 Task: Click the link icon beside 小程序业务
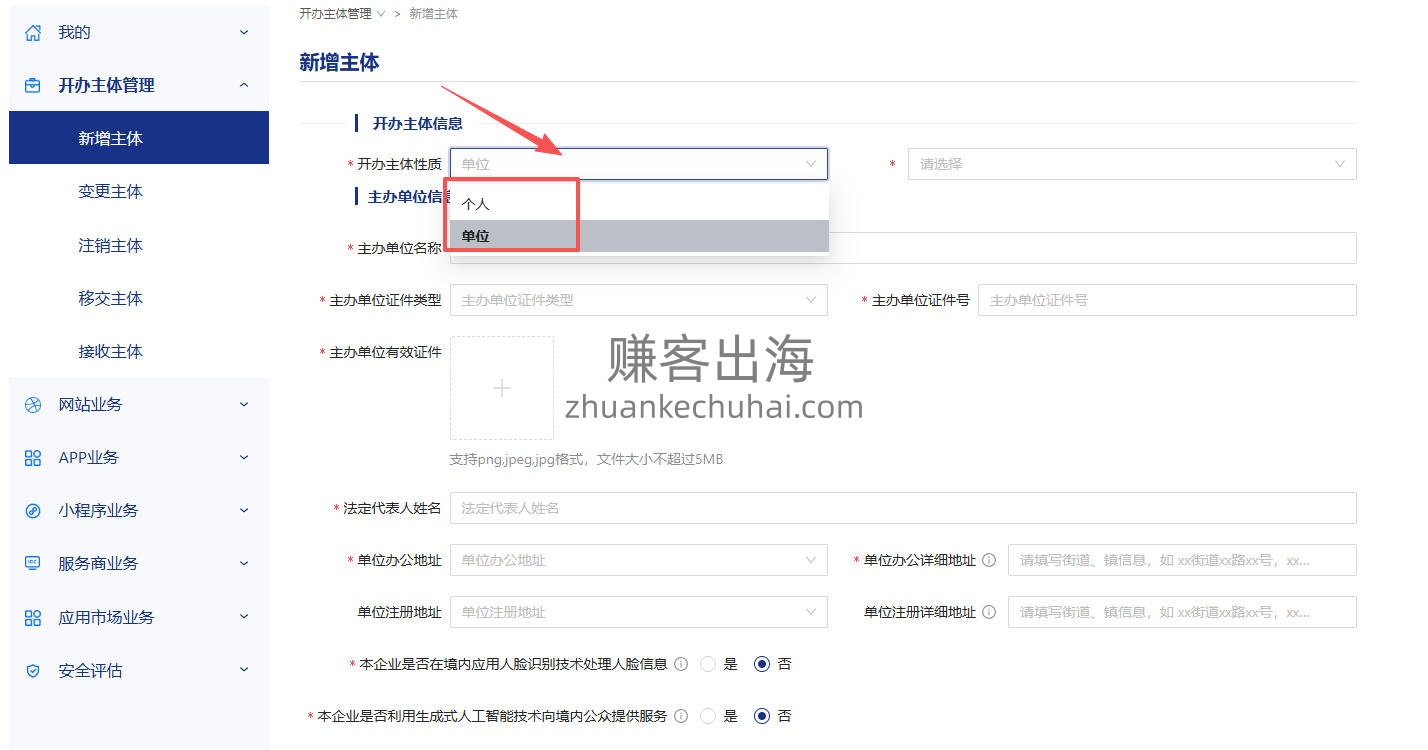click(x=33, y=511)
